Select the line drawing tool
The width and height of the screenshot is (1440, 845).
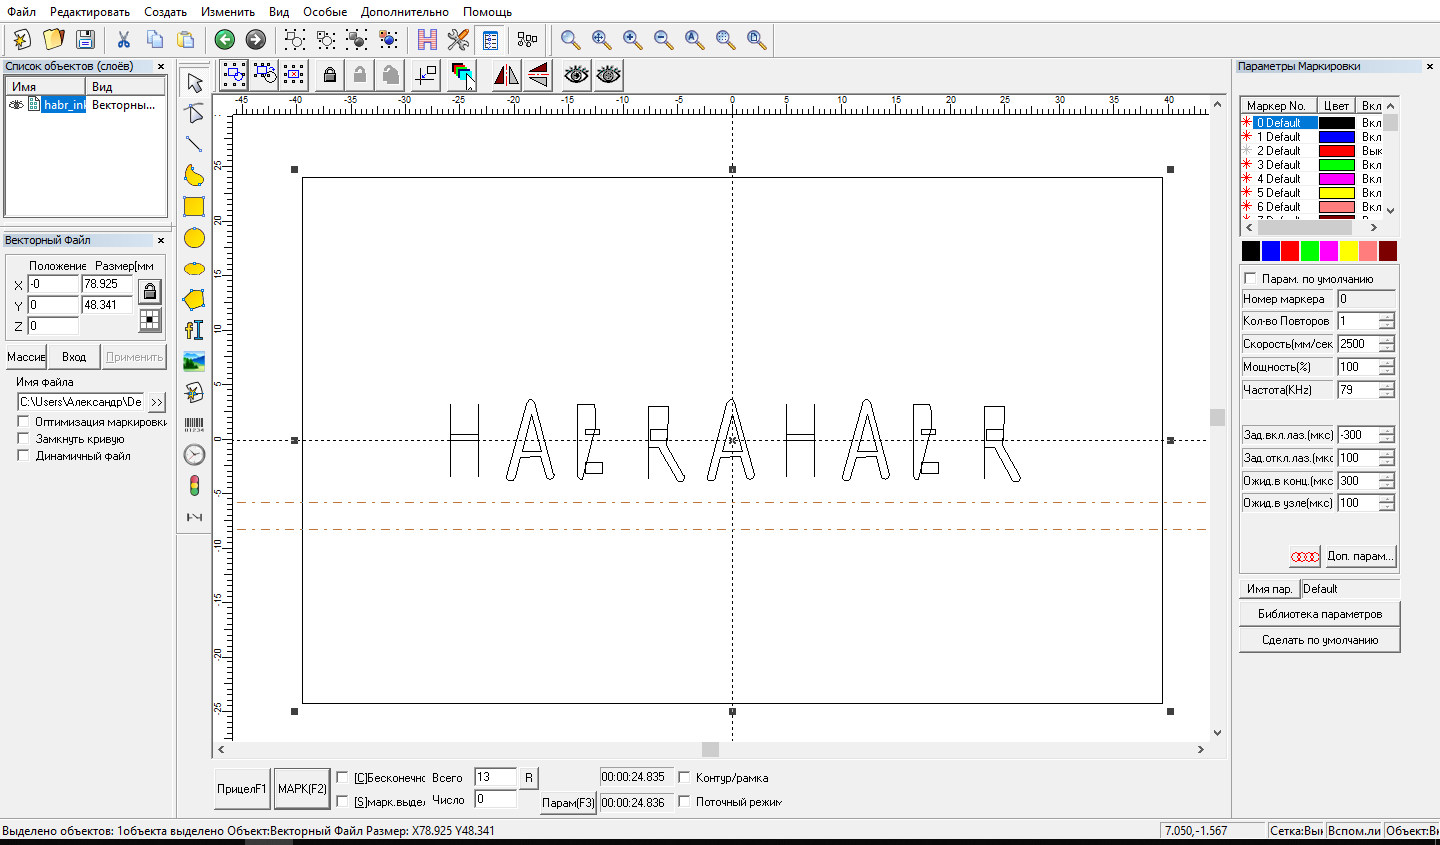(194, 144)
